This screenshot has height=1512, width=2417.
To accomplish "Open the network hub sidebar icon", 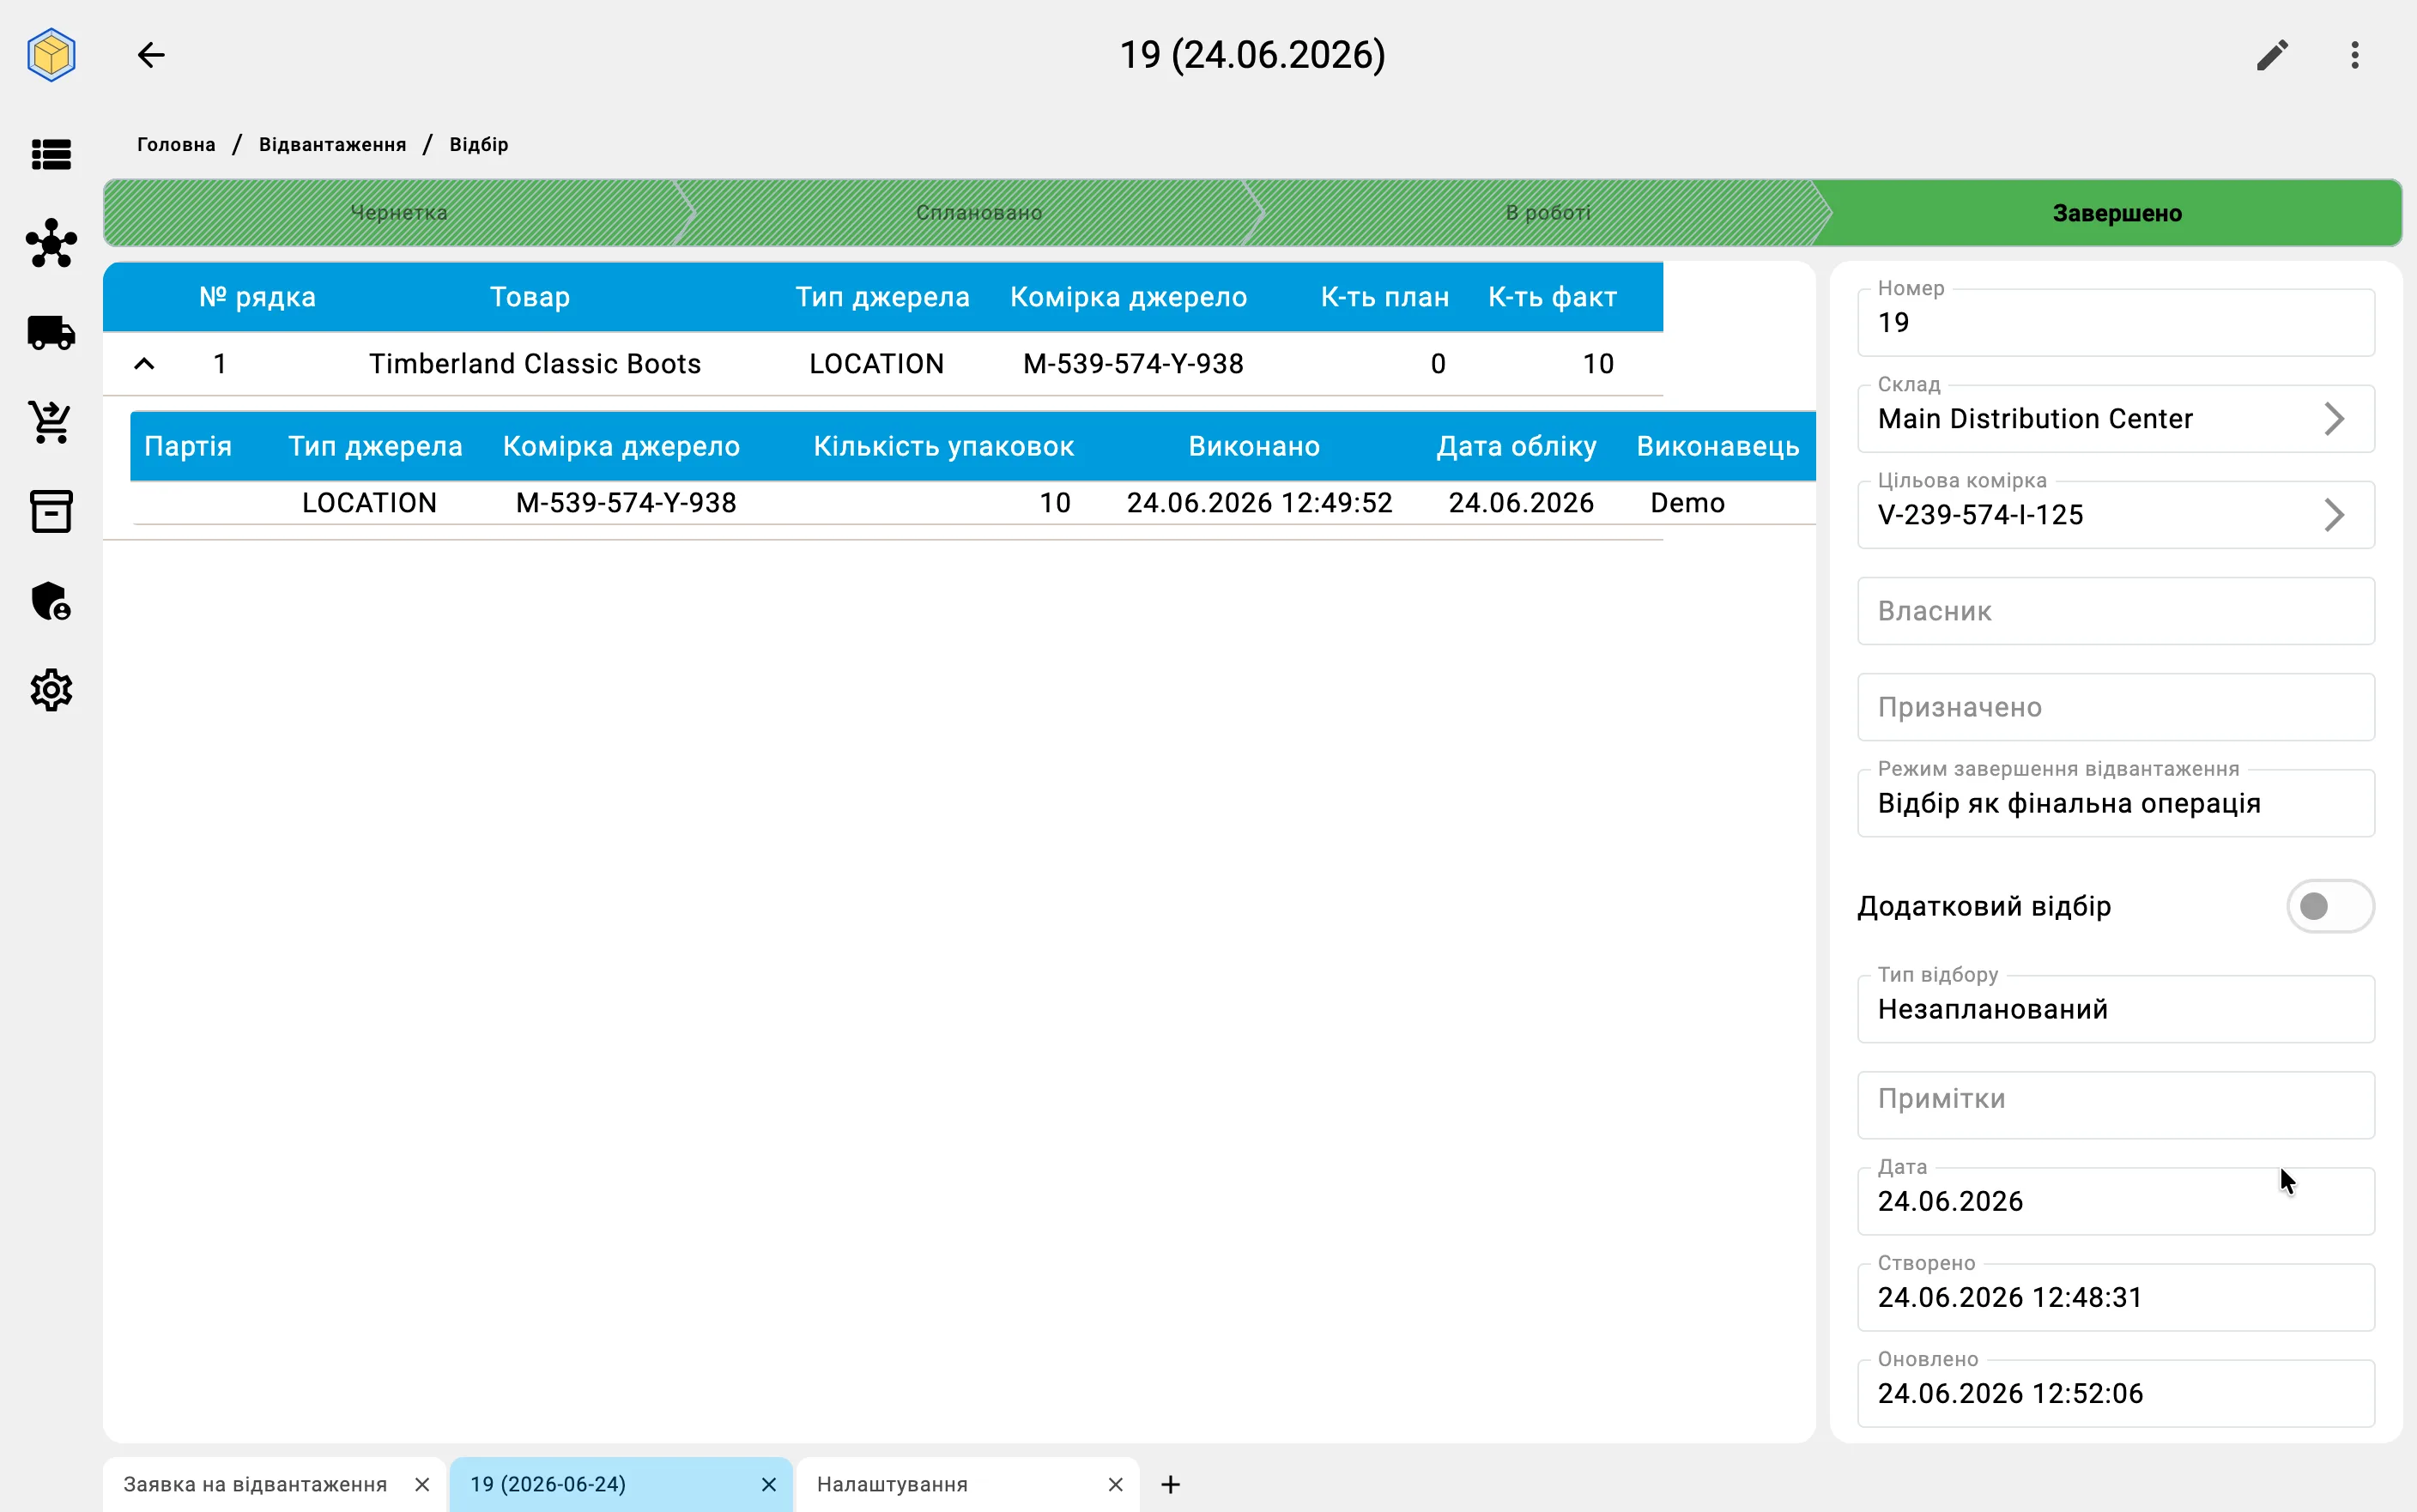I will click(x=51, y=243).
